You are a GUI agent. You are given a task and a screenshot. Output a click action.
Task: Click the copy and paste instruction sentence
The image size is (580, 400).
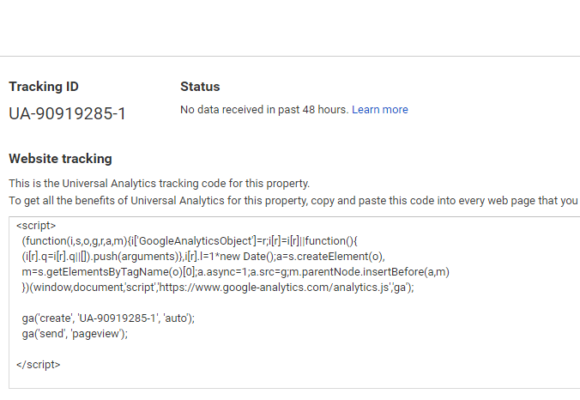[x=294, y=201]
